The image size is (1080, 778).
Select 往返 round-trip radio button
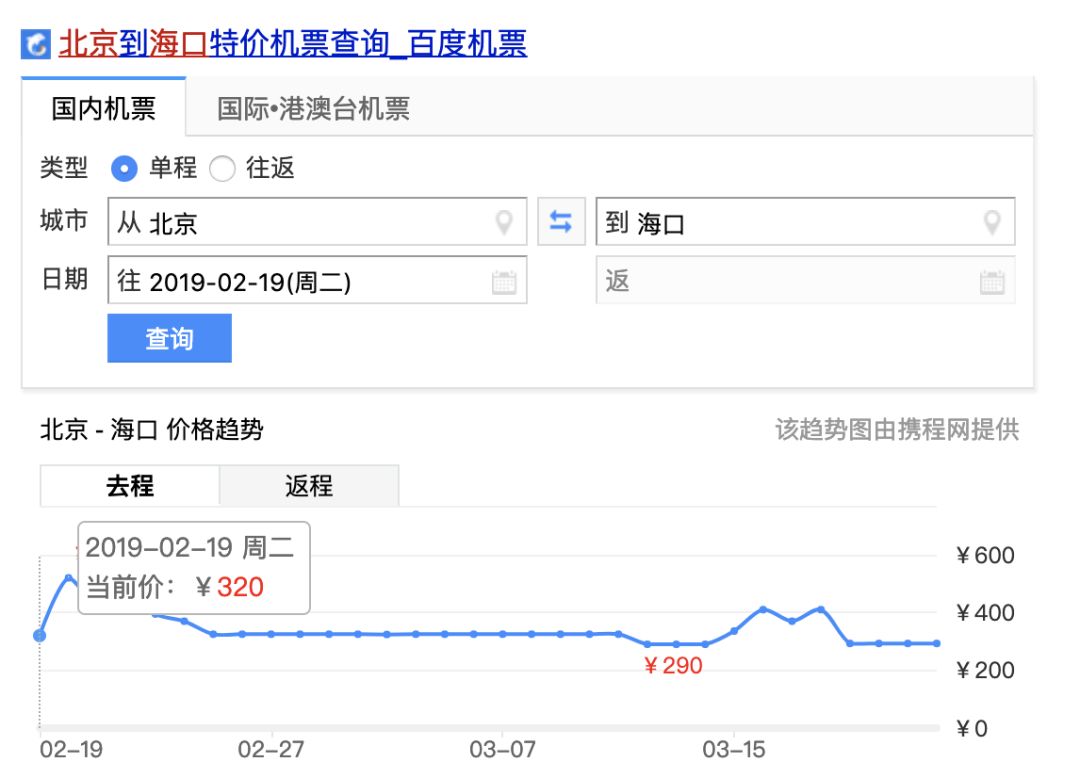coord(222,169)
